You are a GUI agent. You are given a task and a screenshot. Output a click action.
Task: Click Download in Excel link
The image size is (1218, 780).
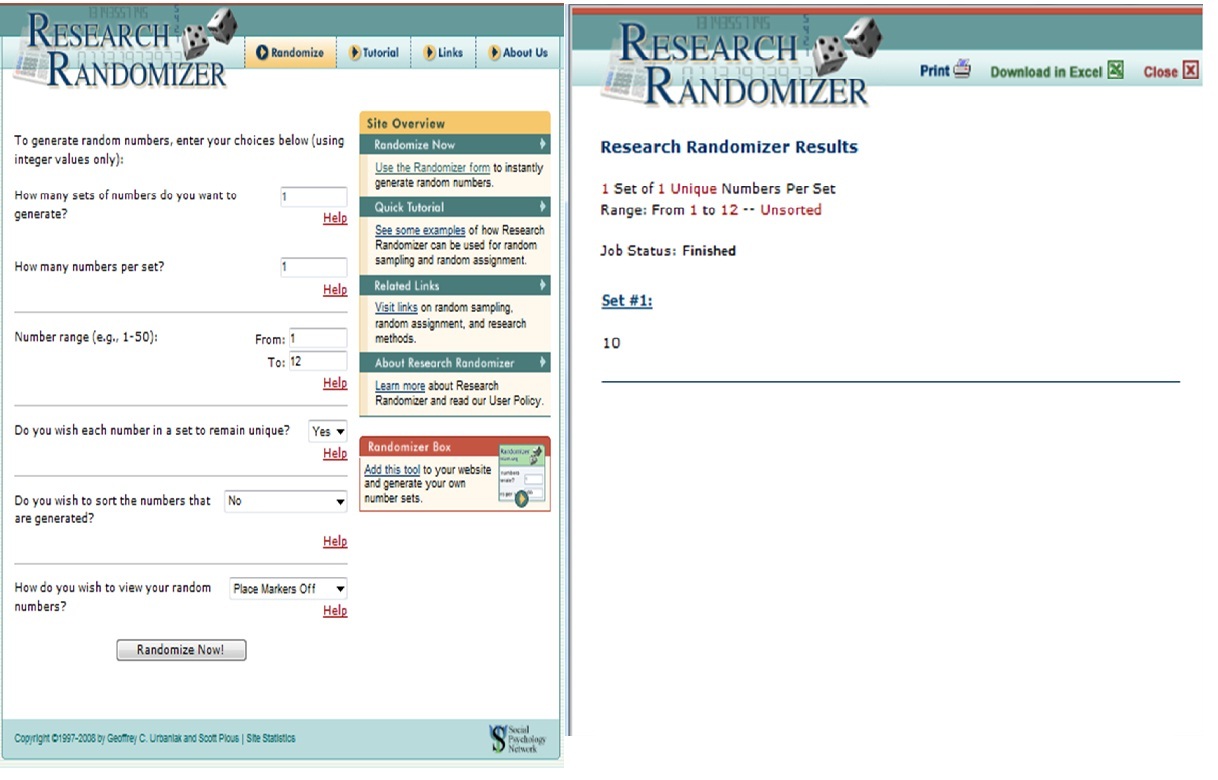[1046, 72]
